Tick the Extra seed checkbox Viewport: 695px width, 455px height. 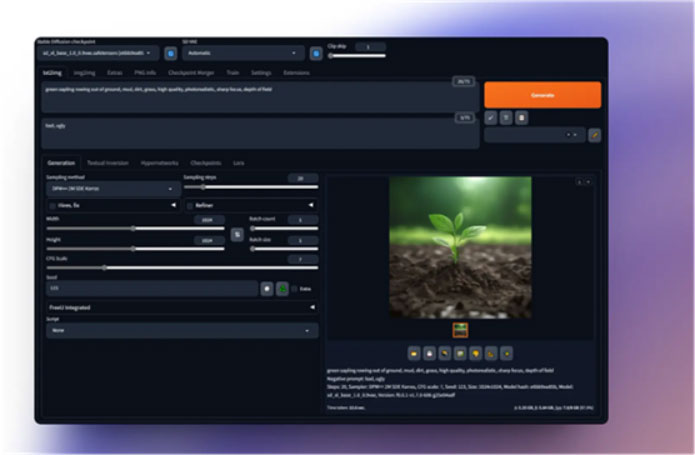pyautogui.click(x=295, y=288)
